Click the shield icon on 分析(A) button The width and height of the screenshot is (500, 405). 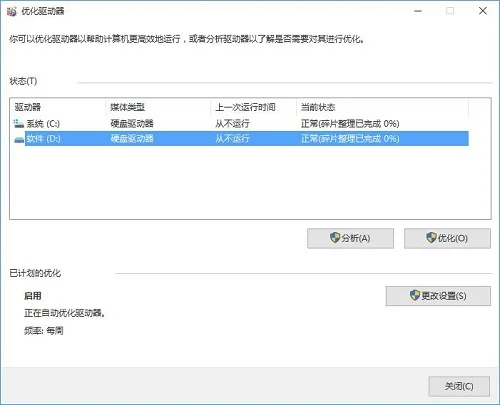tap(335, 238)
